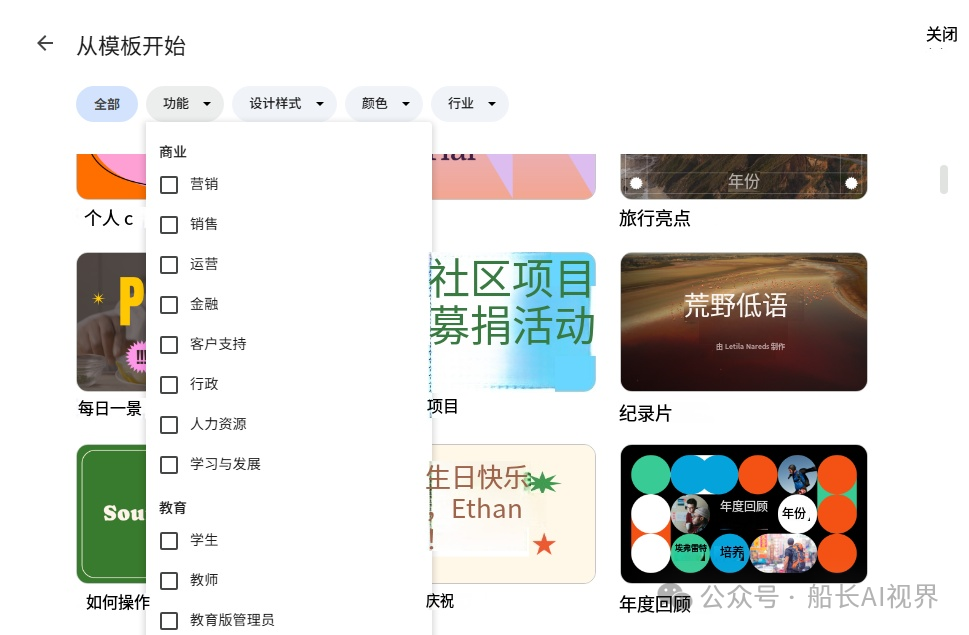This screenshot has height=635, width=969.
Task: Open the 年度回顾 template thumbnail
Action: click(743, 514)
